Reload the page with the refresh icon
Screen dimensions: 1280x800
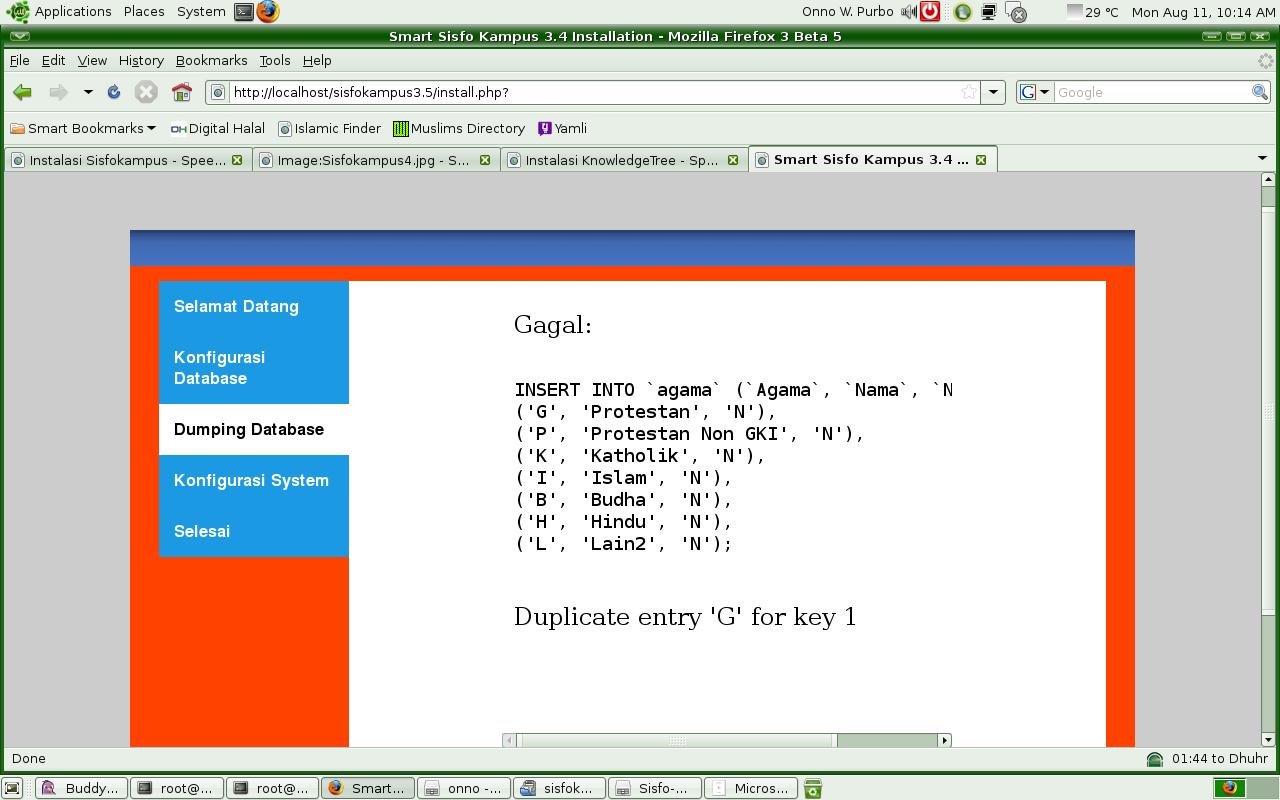click(114, 92)
